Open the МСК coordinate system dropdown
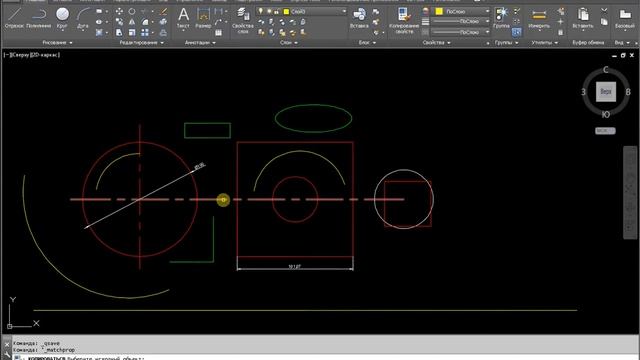 coord(605,131)
